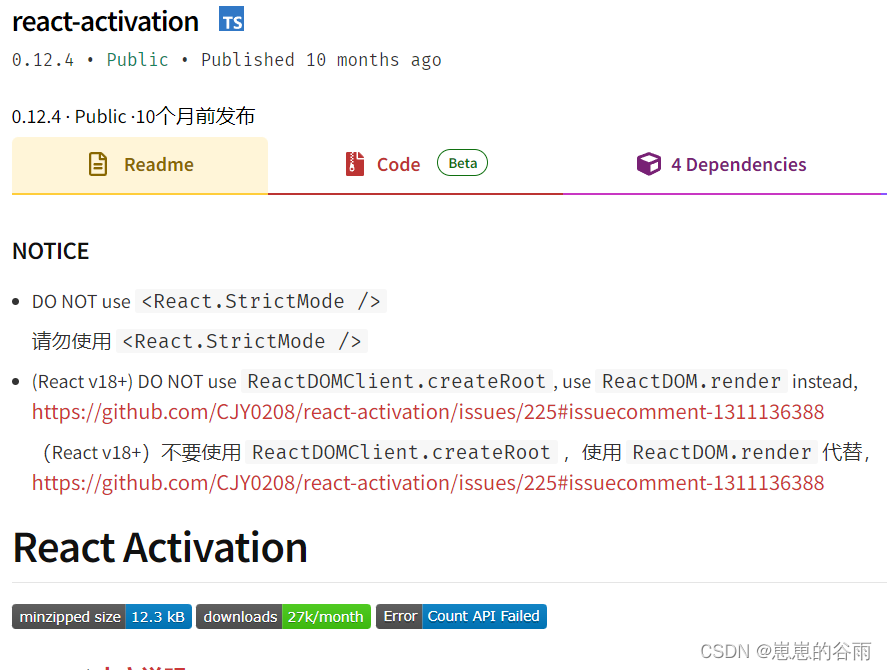Click the Error Count API Failed badge

pos(461,616)
